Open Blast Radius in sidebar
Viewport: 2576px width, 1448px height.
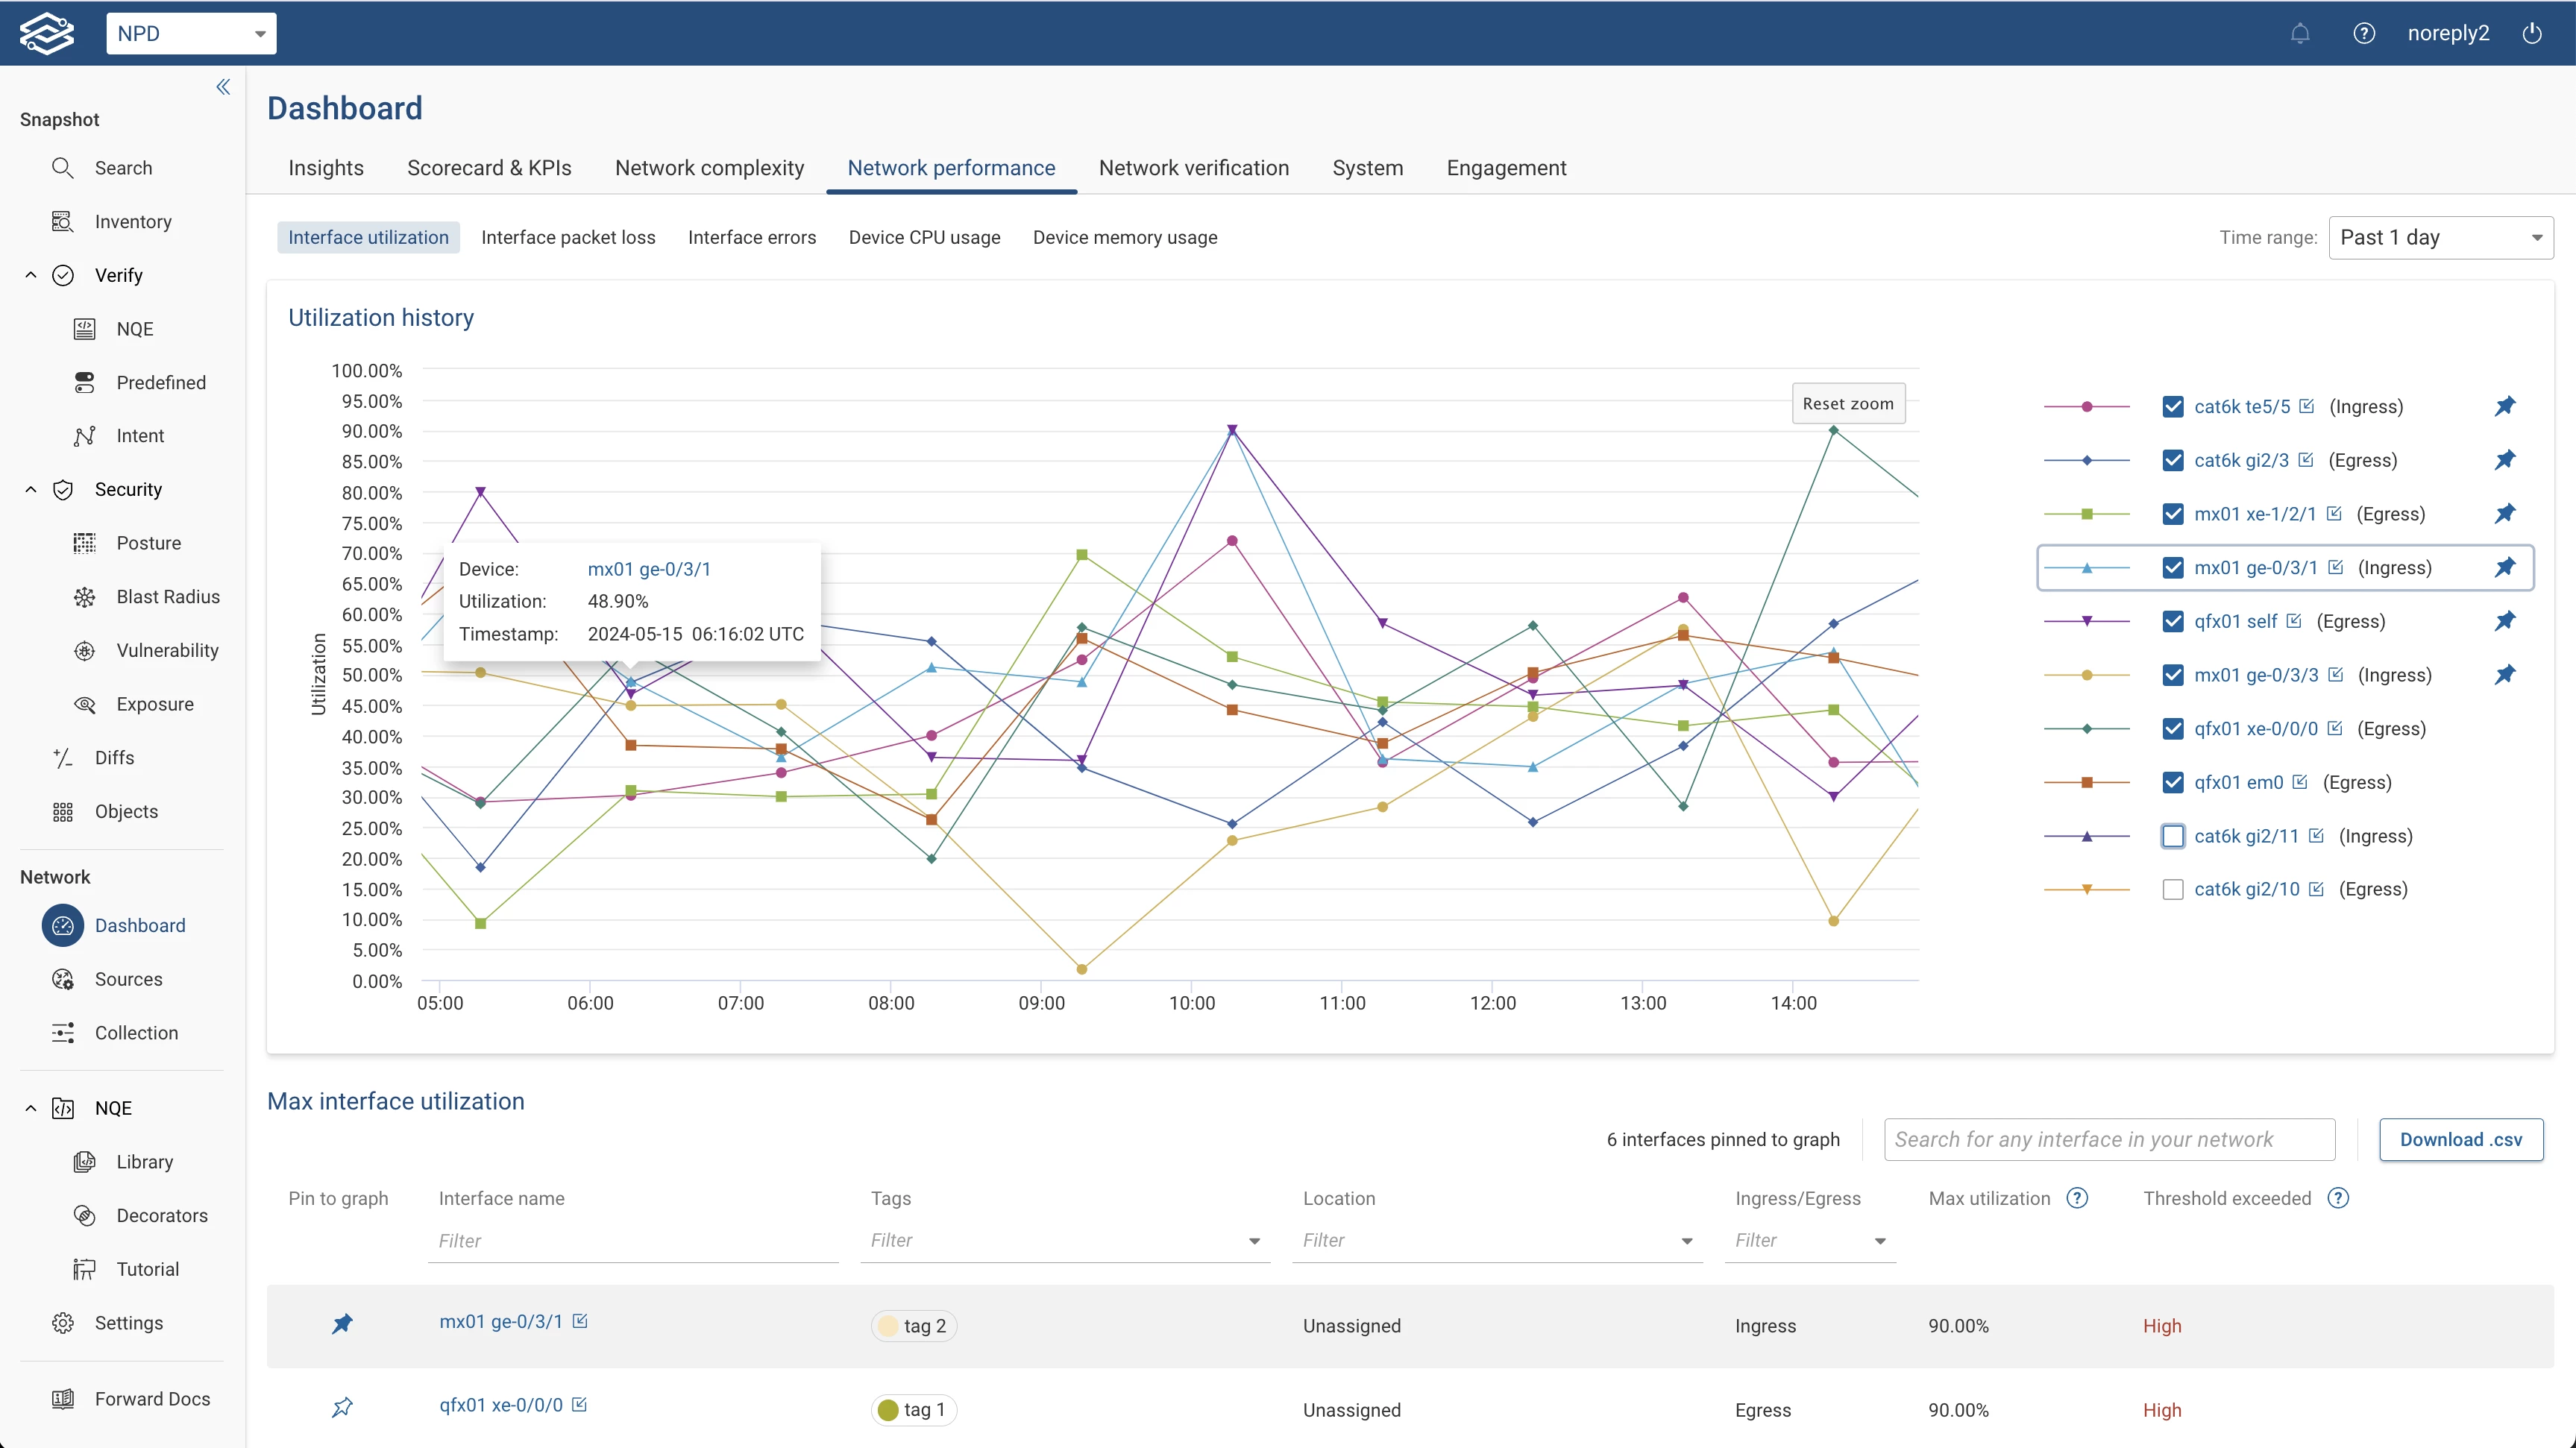167,597
